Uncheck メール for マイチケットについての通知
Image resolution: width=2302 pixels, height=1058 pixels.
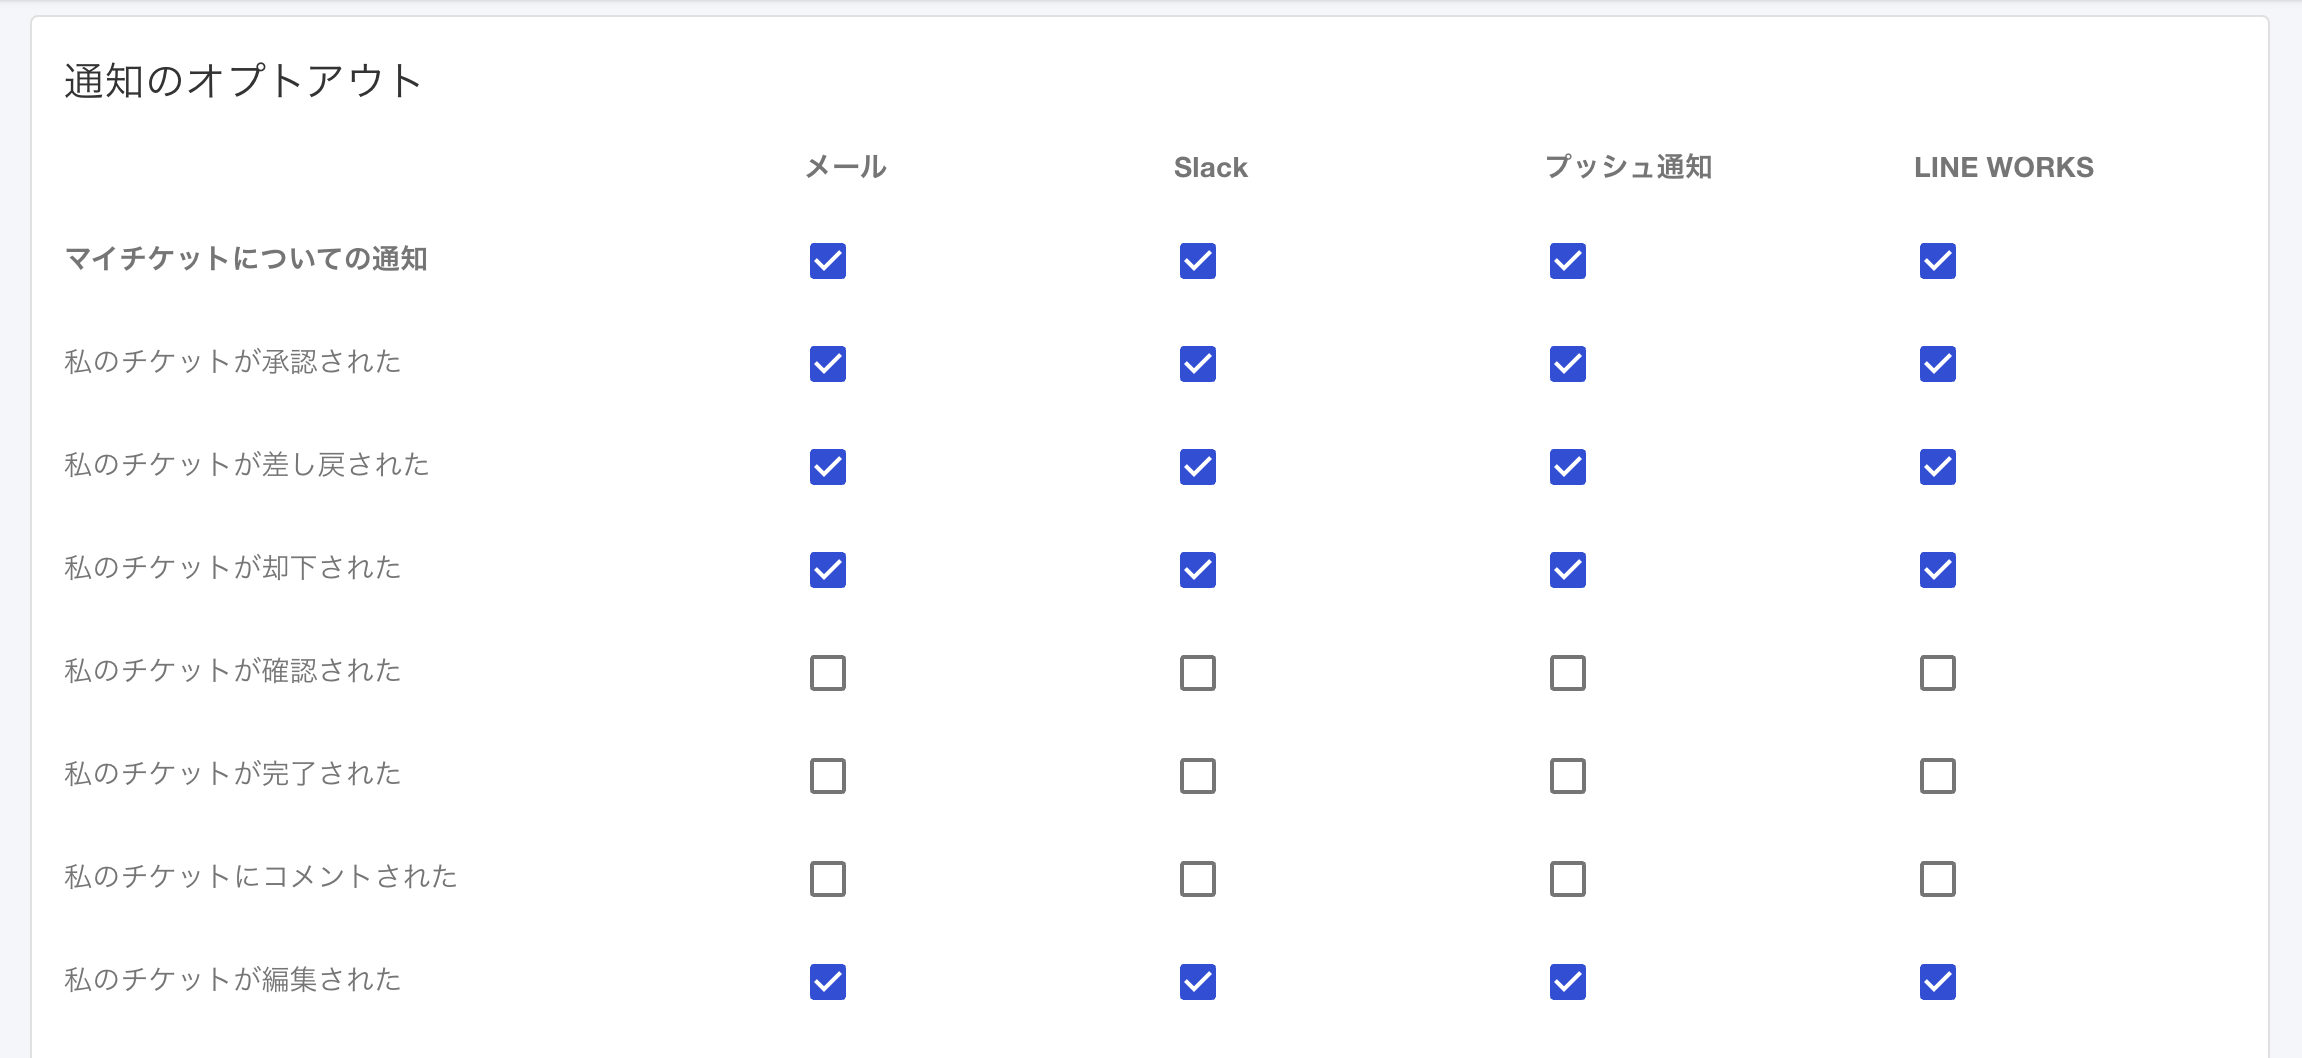(x=828, y=261)
